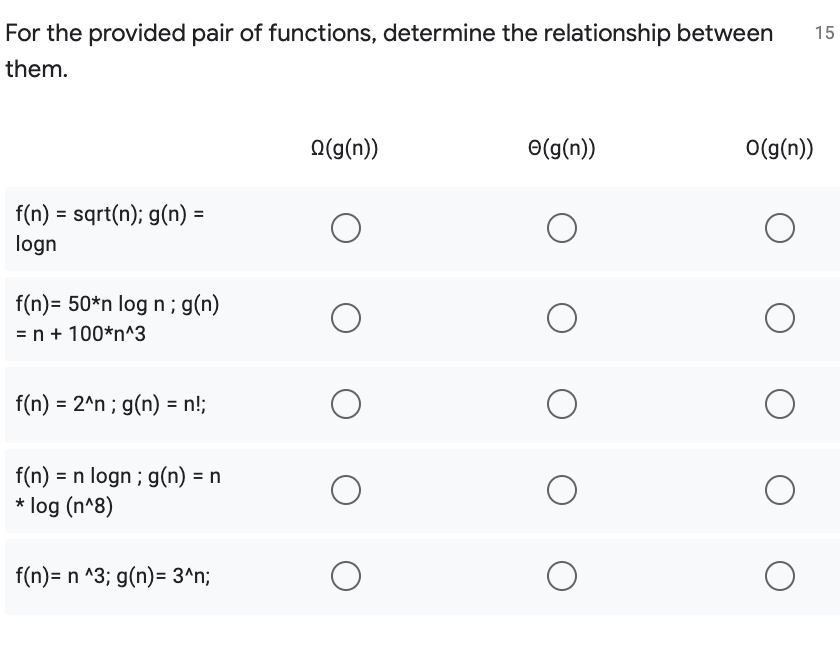Pick Θ(g(n)) for n logn and log(n^8) row

(x=562, y=490)
